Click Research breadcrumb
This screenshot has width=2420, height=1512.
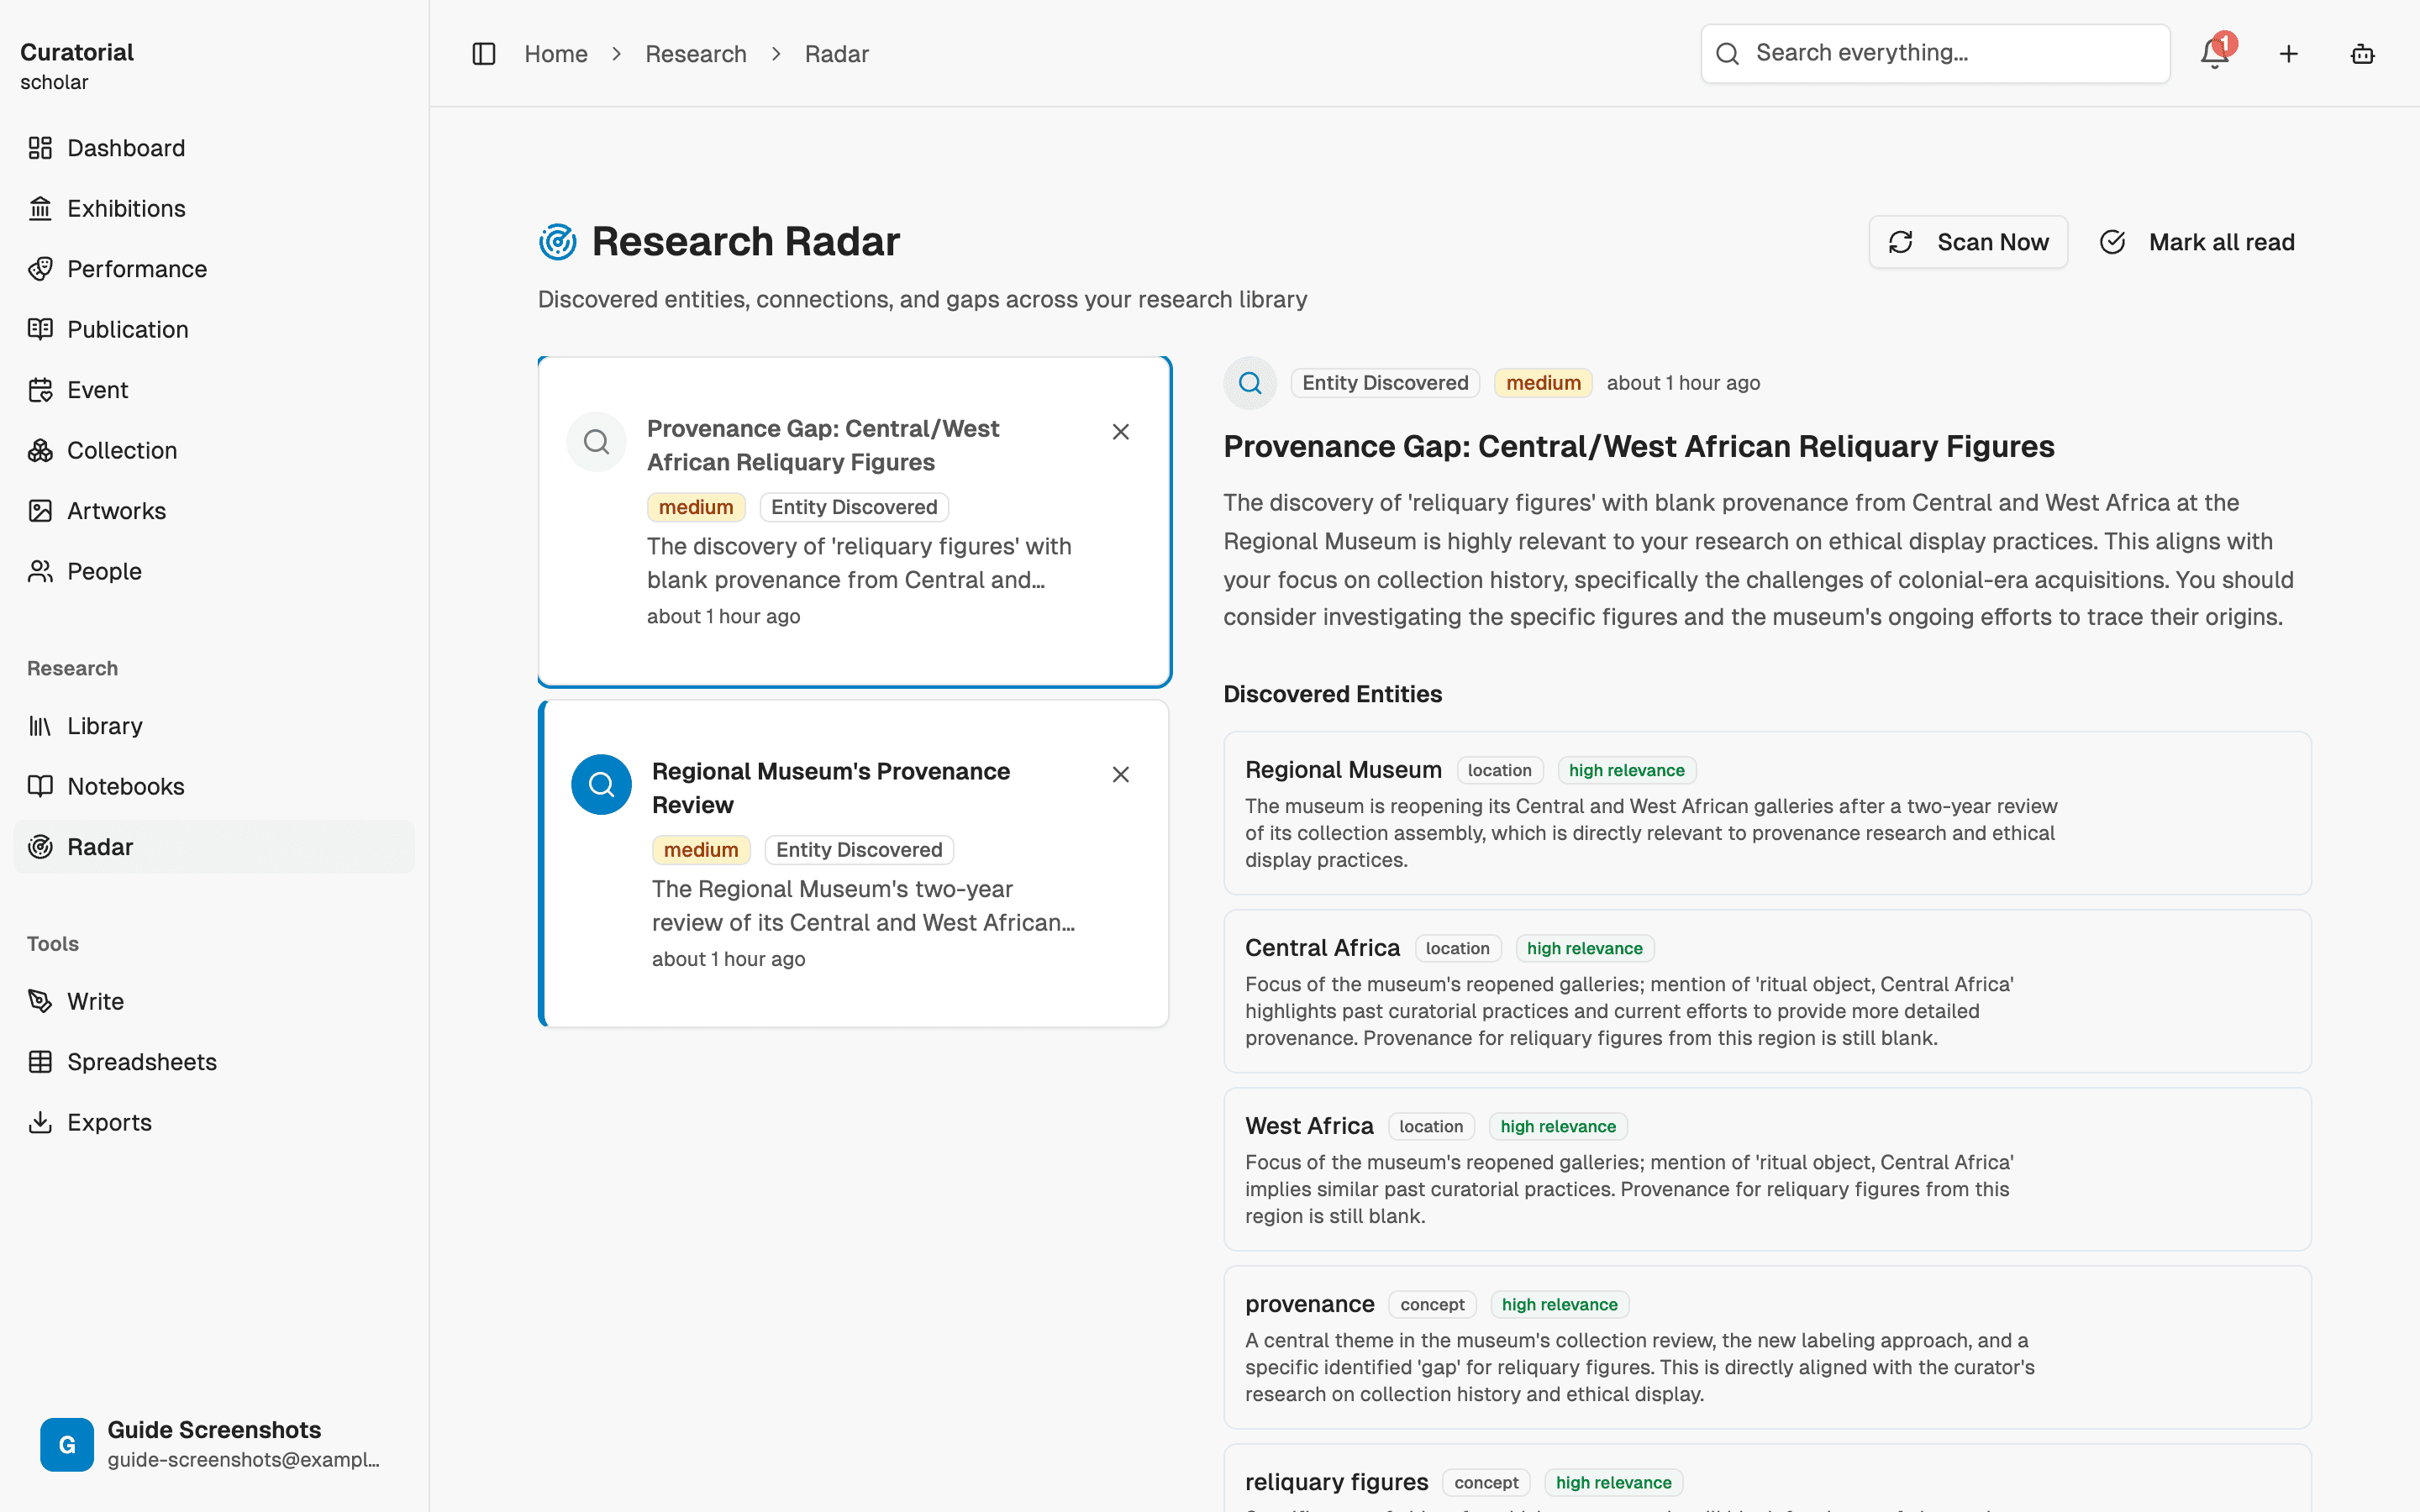[x=696, y=54]
